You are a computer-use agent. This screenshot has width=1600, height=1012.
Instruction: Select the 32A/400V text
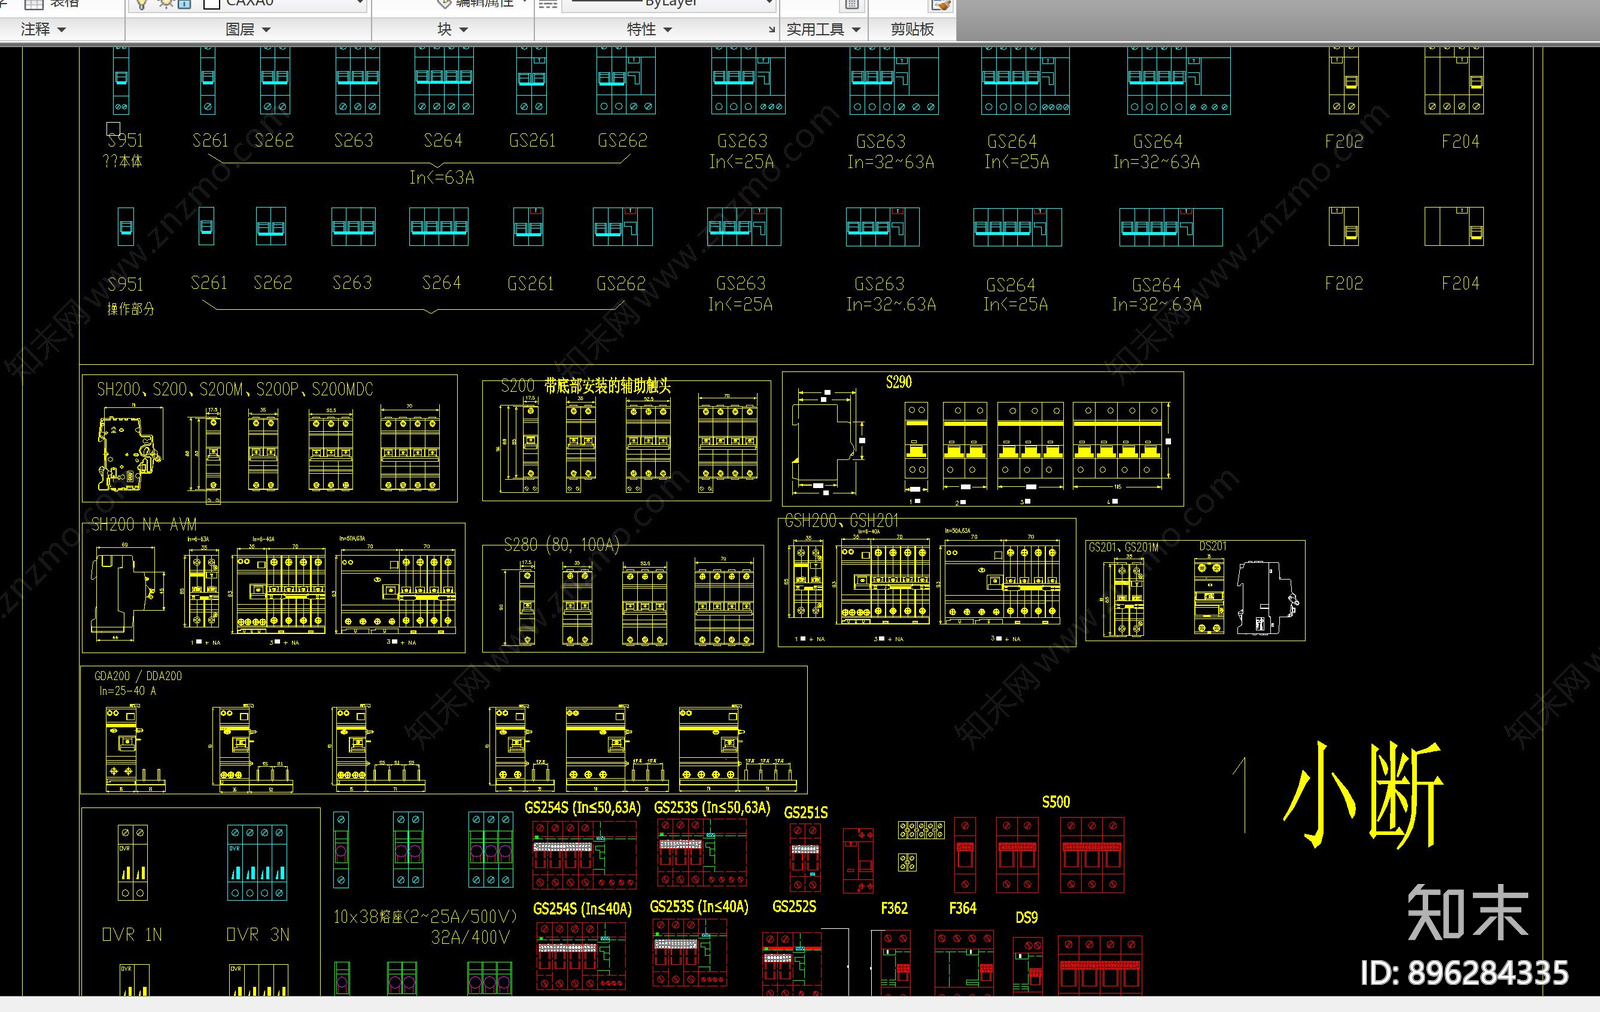pyautogui.click(x=470, y=938)
